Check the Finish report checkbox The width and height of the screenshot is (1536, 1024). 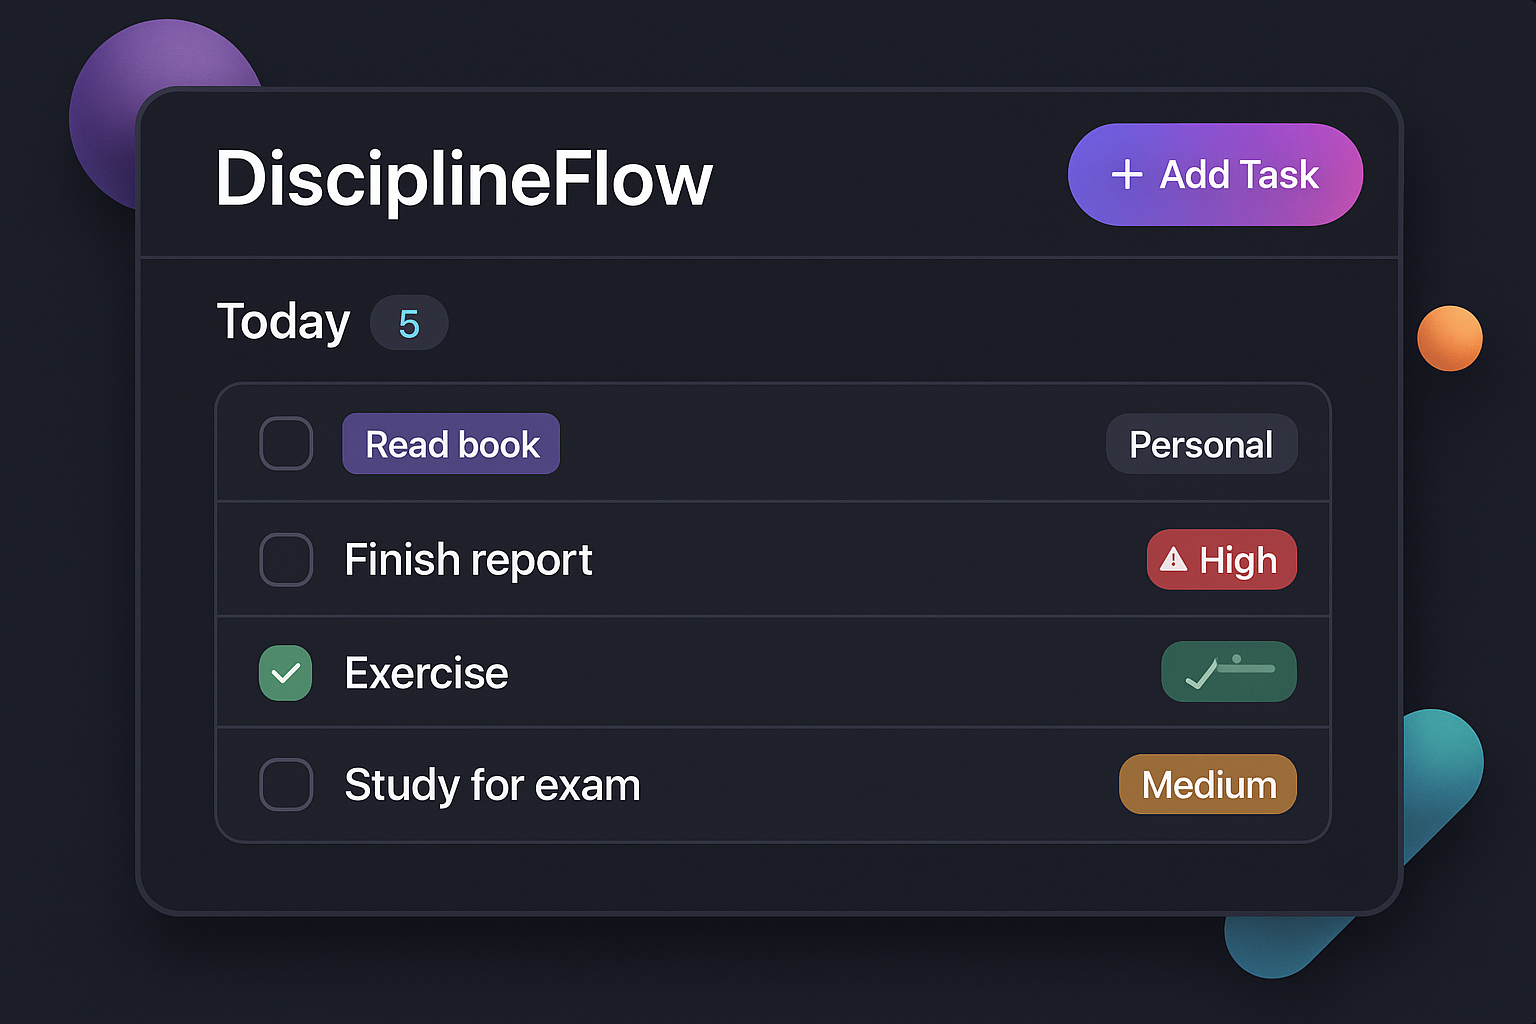[285, 559]
